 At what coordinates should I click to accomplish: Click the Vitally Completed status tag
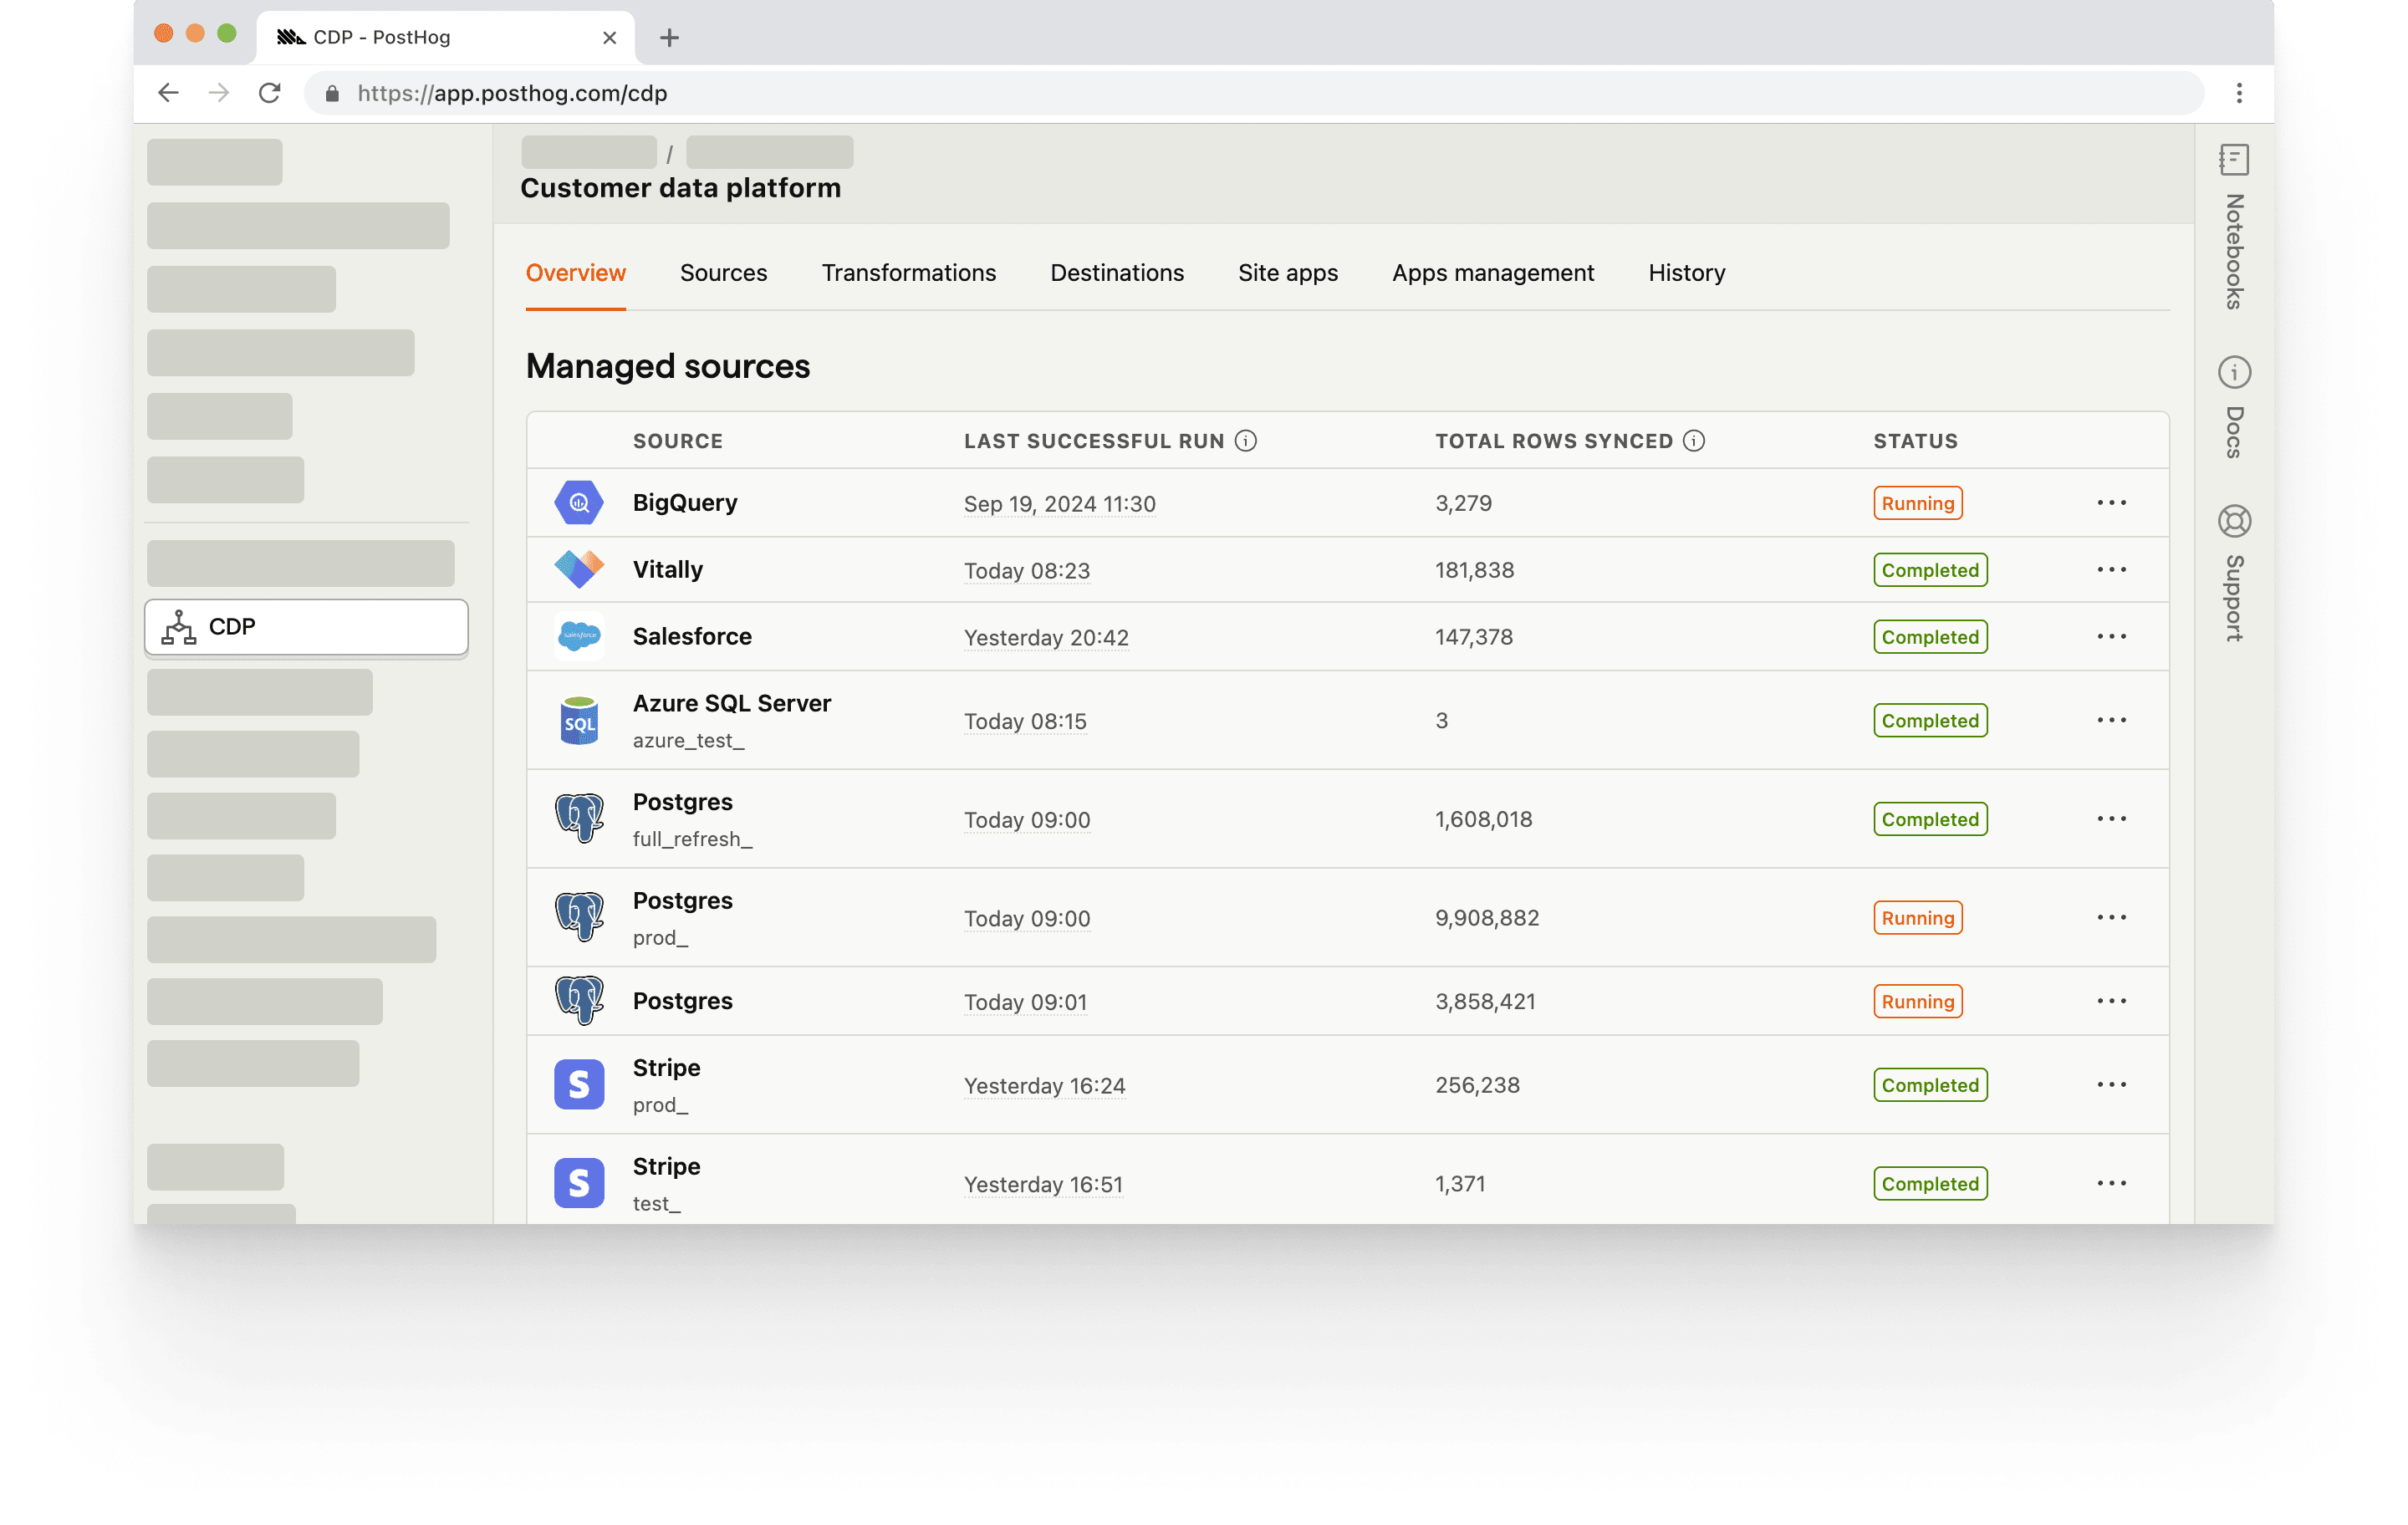1930,570
